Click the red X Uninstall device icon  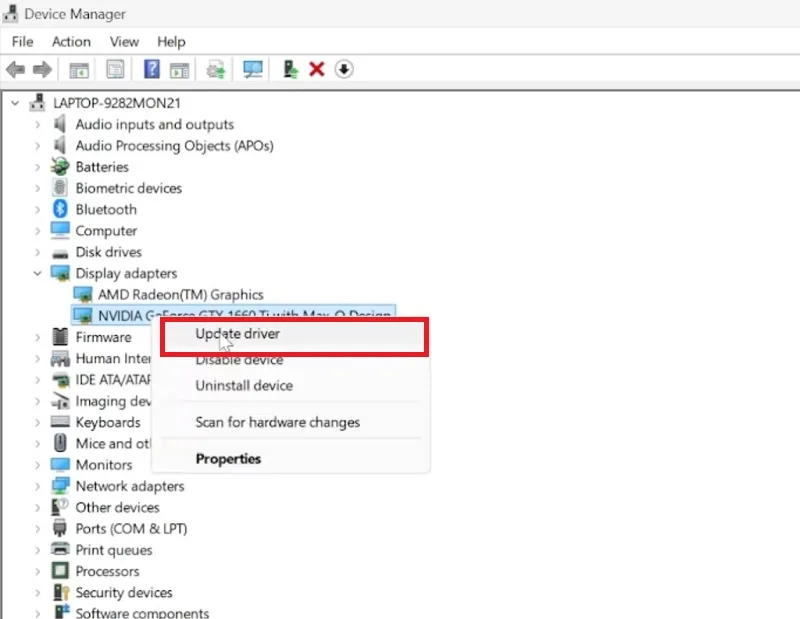click(317, 69)
